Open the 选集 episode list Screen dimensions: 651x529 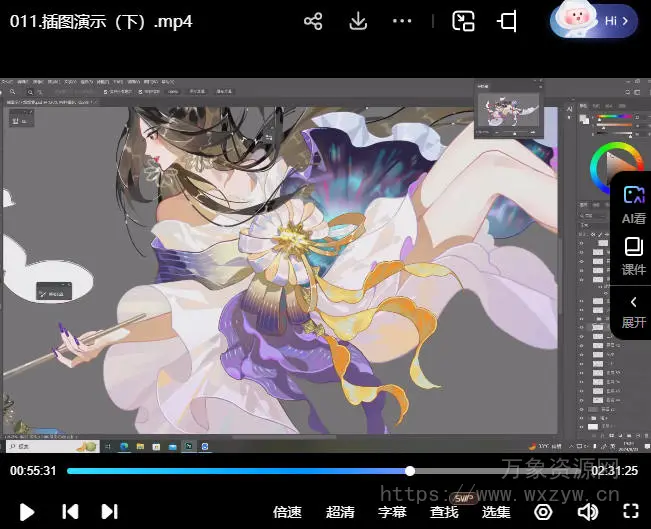(496, 512)
